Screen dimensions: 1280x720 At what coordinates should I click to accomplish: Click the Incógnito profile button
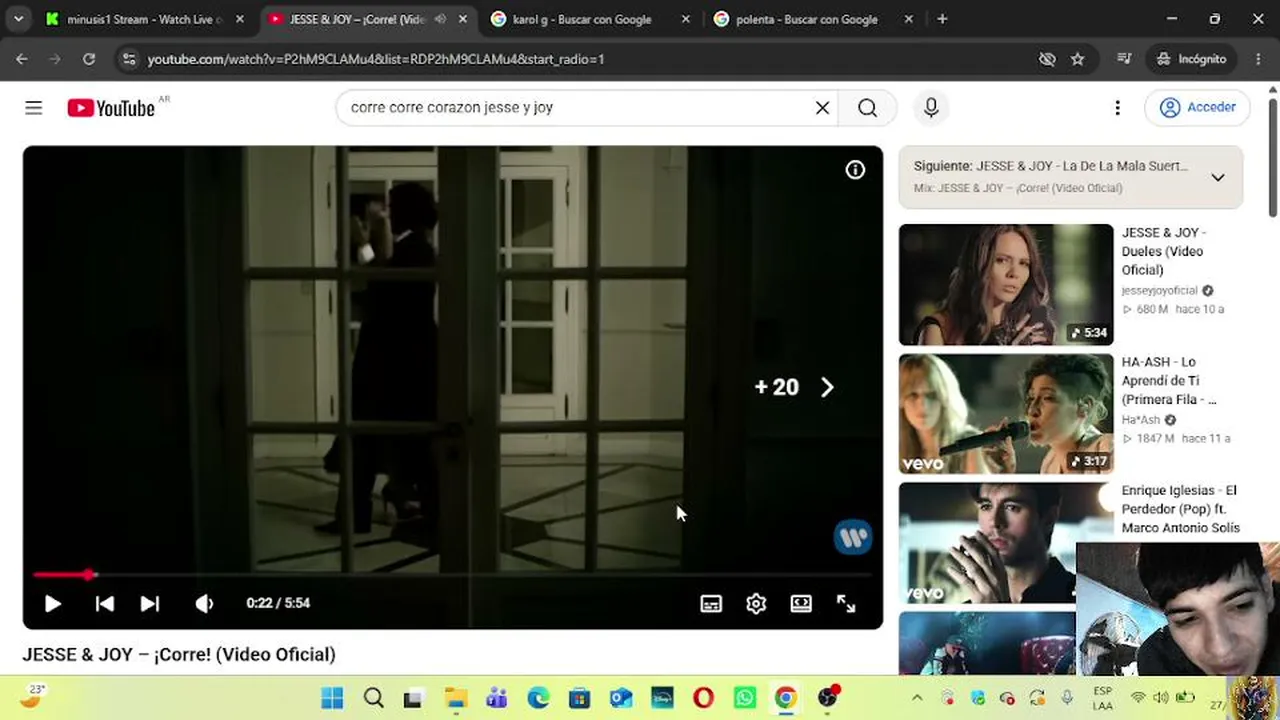click(1191, 59)
